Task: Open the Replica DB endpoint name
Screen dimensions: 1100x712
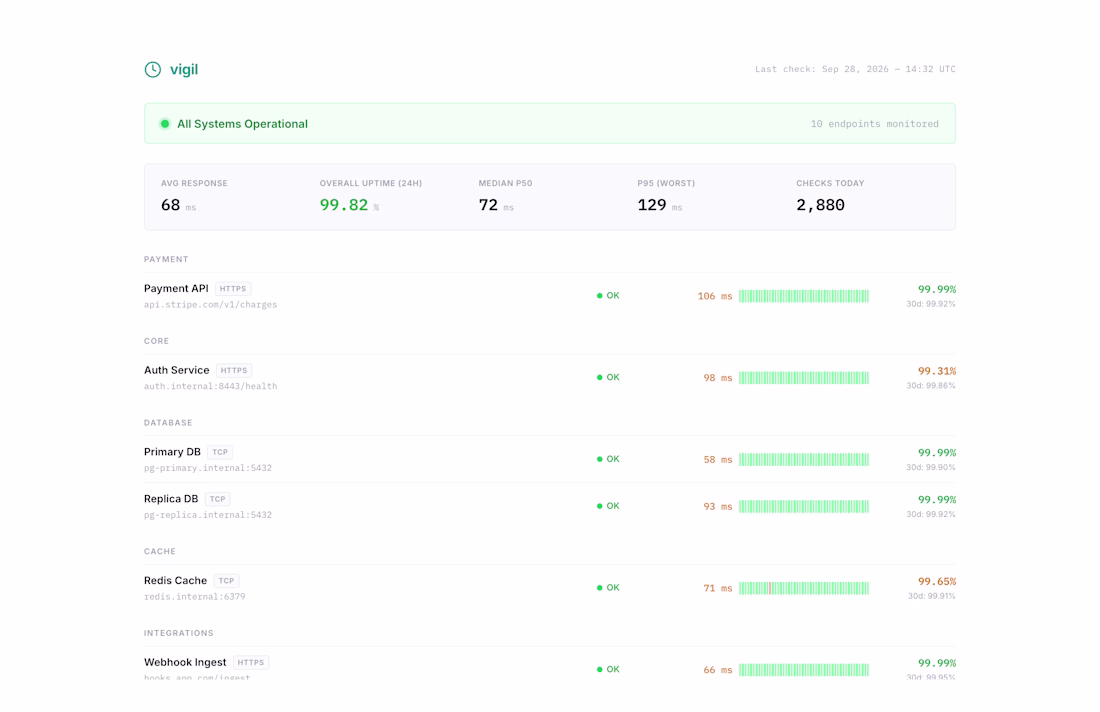Action: [x=171, y=499]
